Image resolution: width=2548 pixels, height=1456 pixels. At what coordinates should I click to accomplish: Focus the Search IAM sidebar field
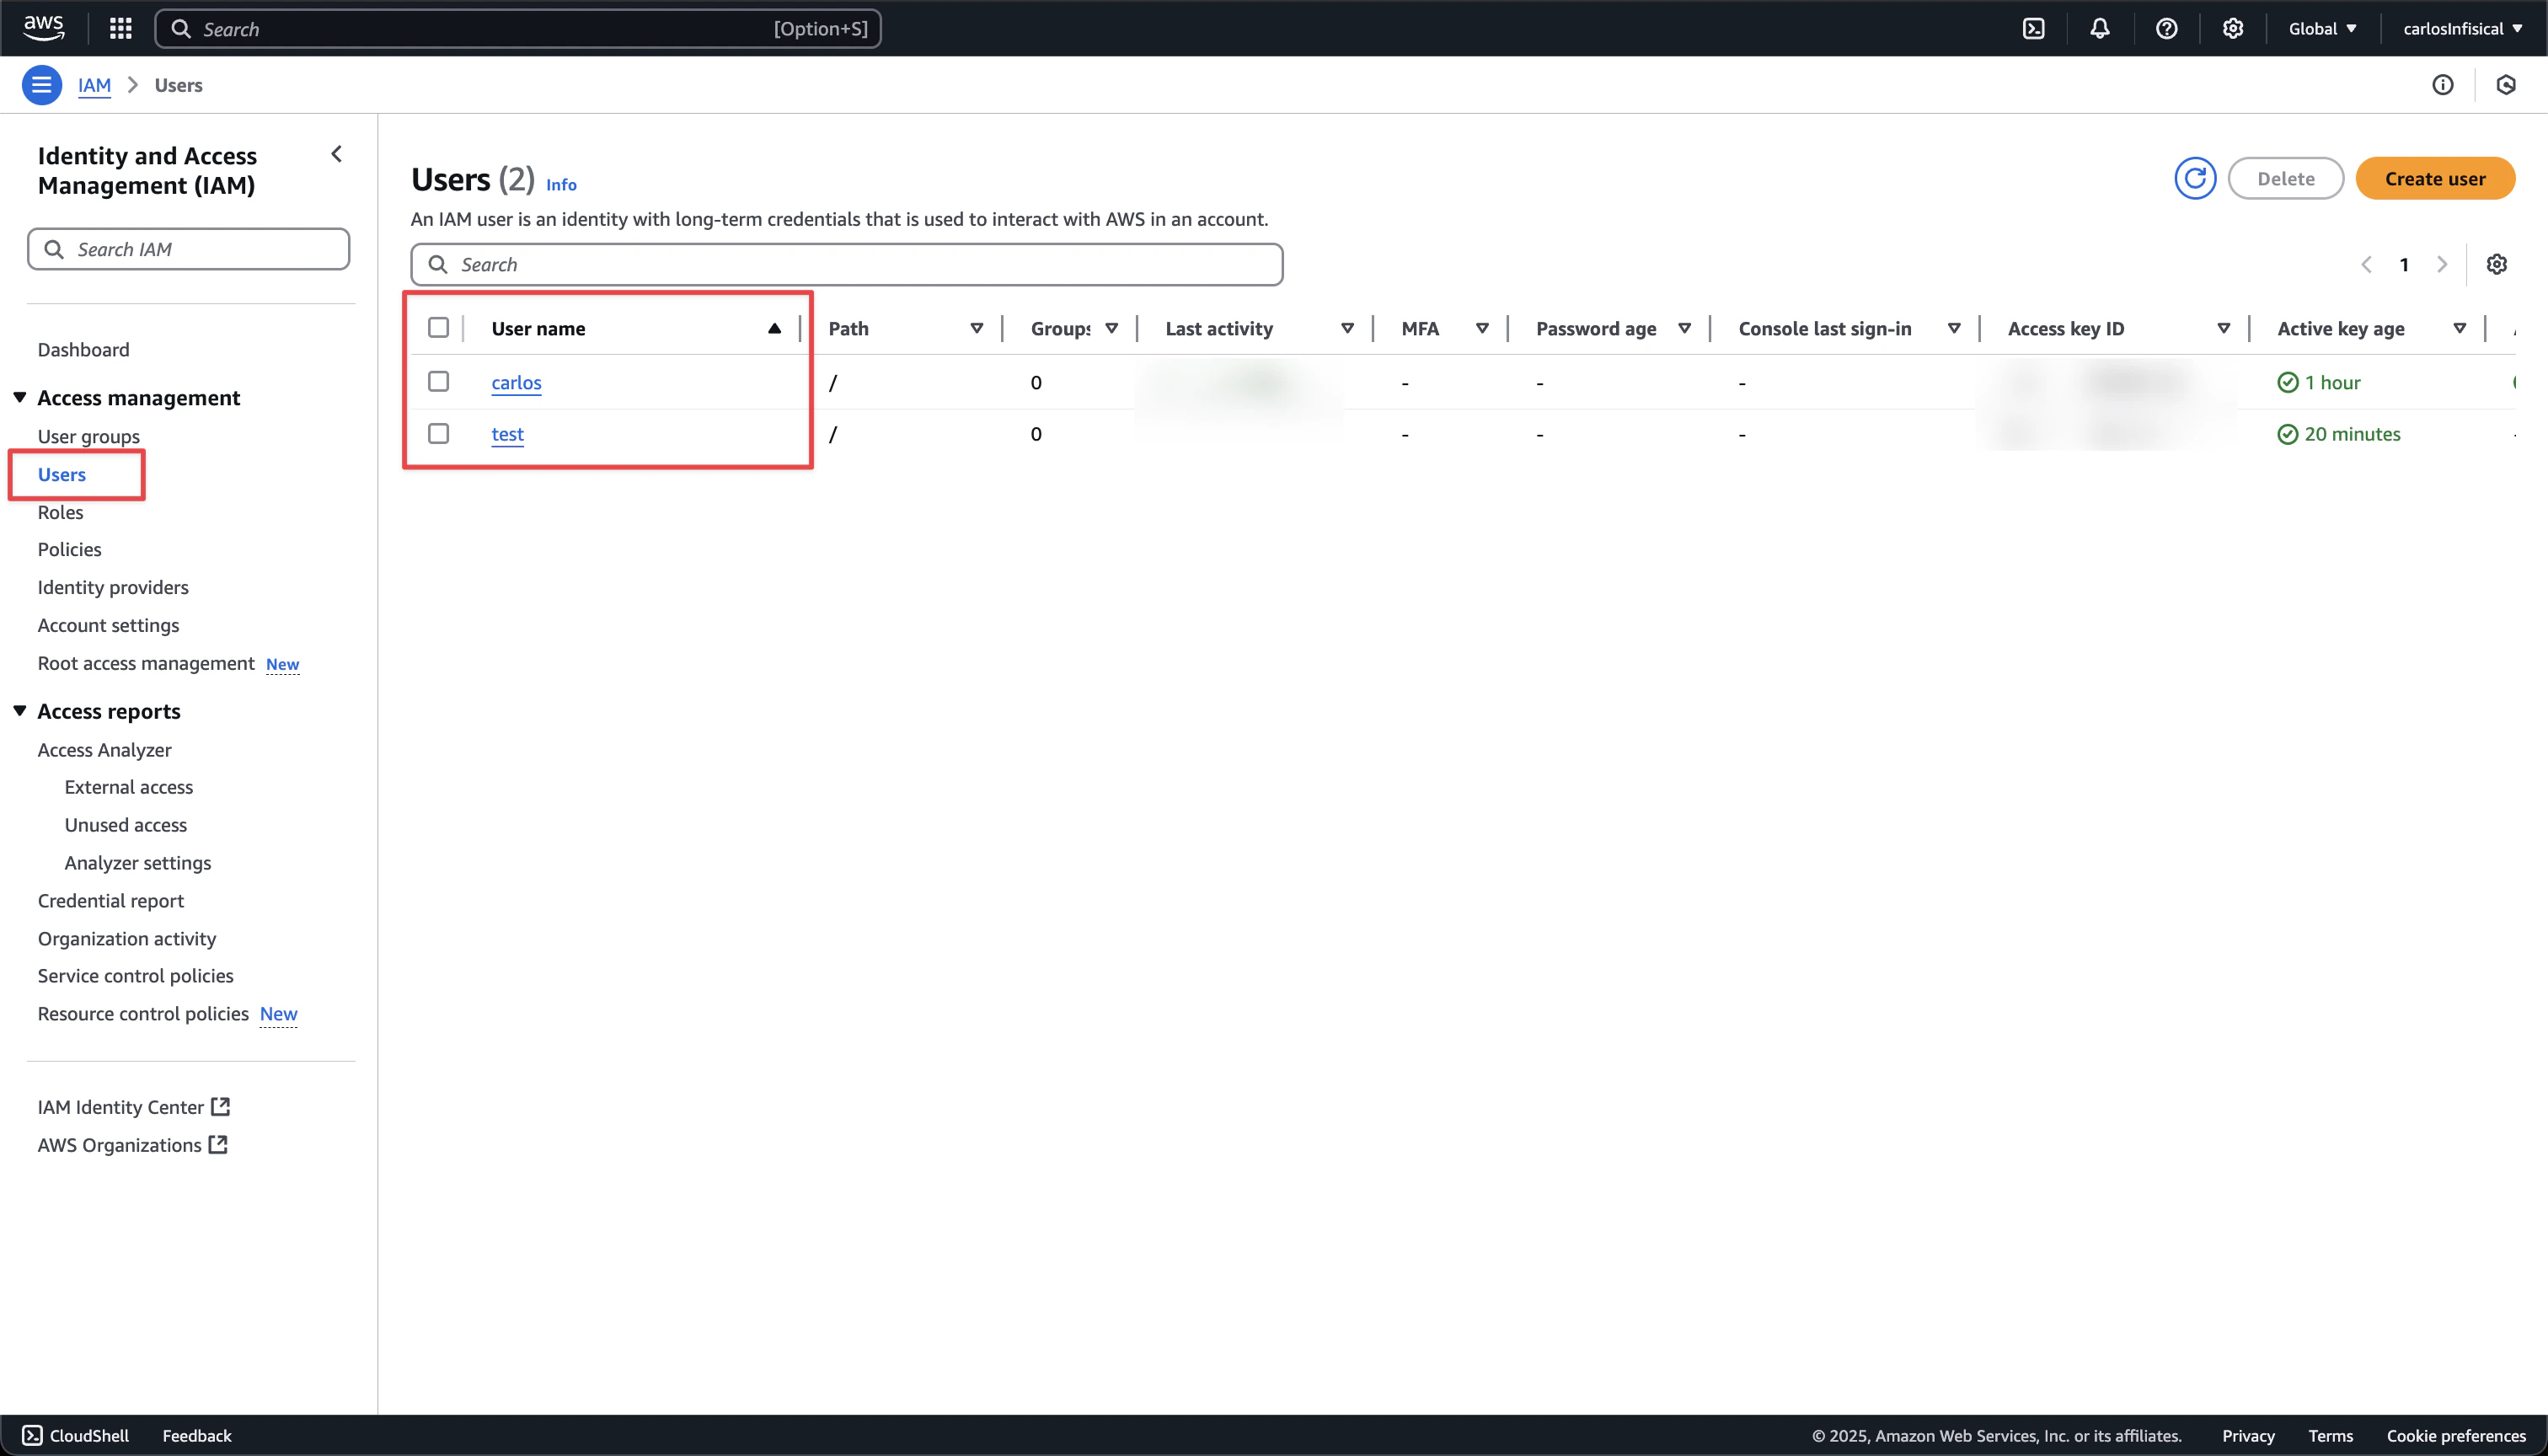(189, 249)
